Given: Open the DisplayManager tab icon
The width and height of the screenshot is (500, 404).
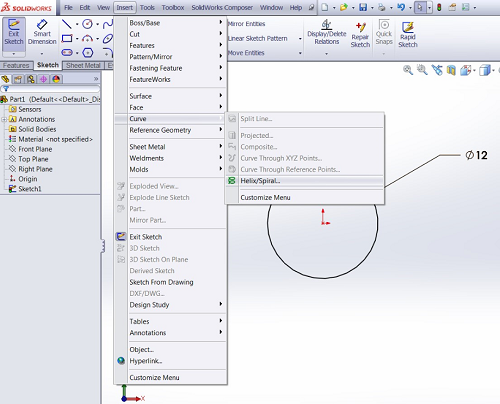Looking at the screenshot, I should (x=56, y=79).
